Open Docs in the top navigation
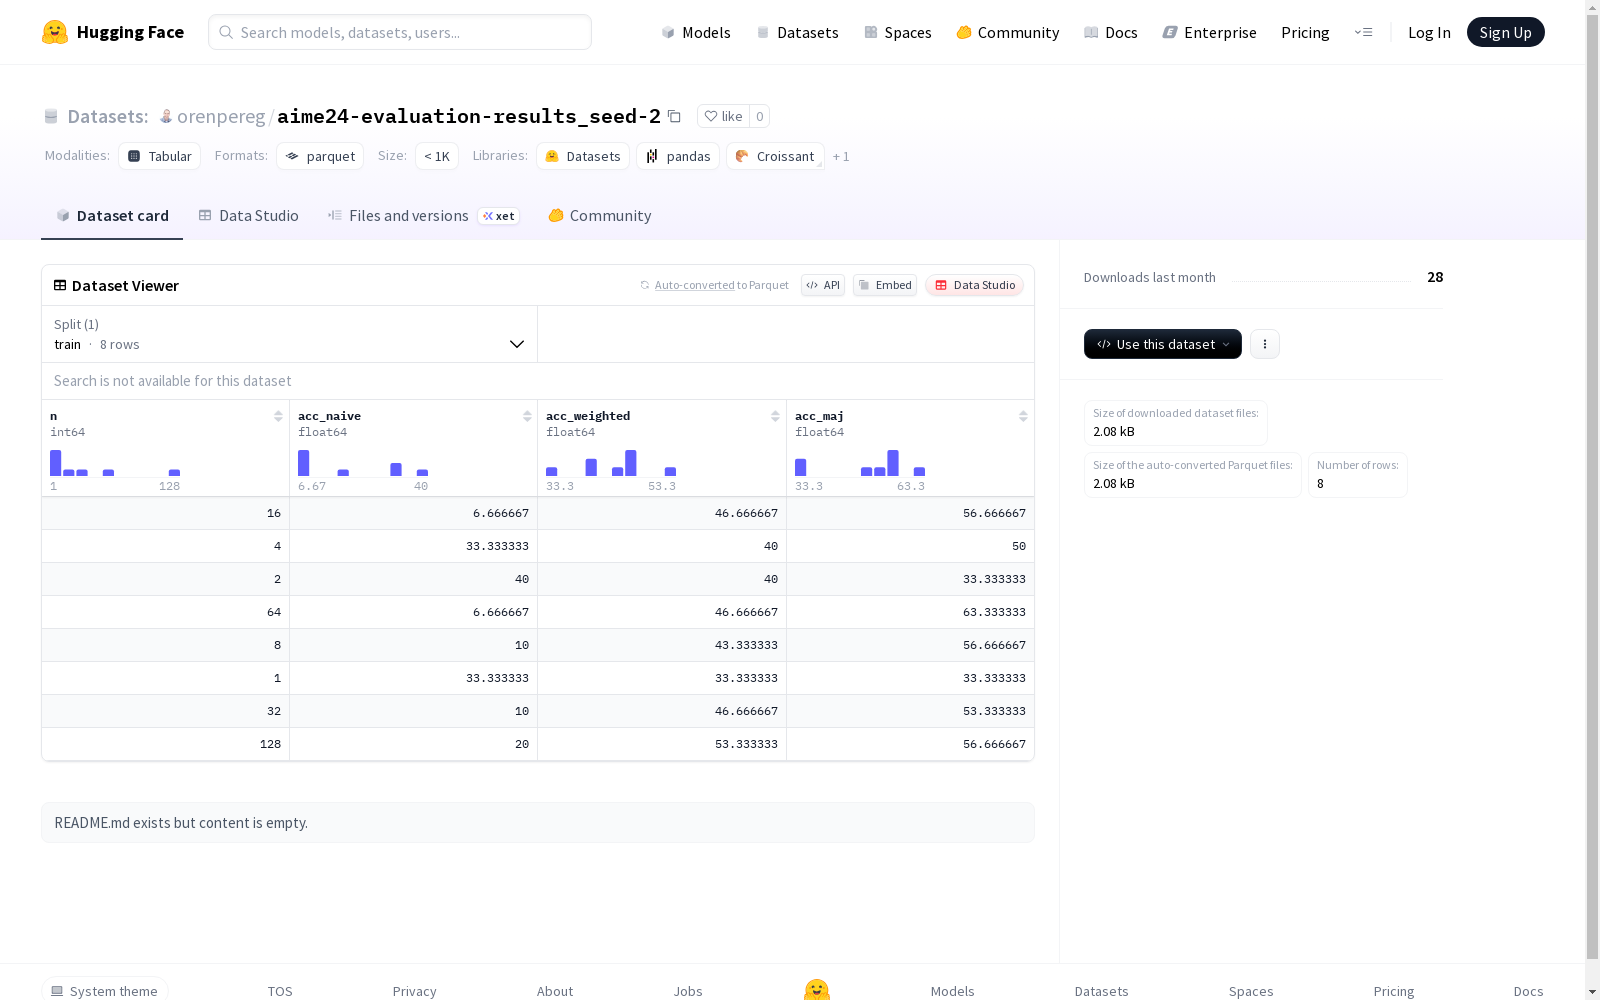Viewport: 1600px width, 1000px height. (x=1111, y=32)
